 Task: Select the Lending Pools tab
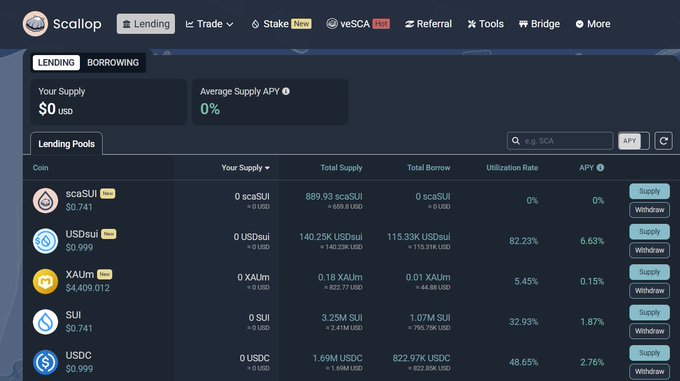[x=66, y=143]
